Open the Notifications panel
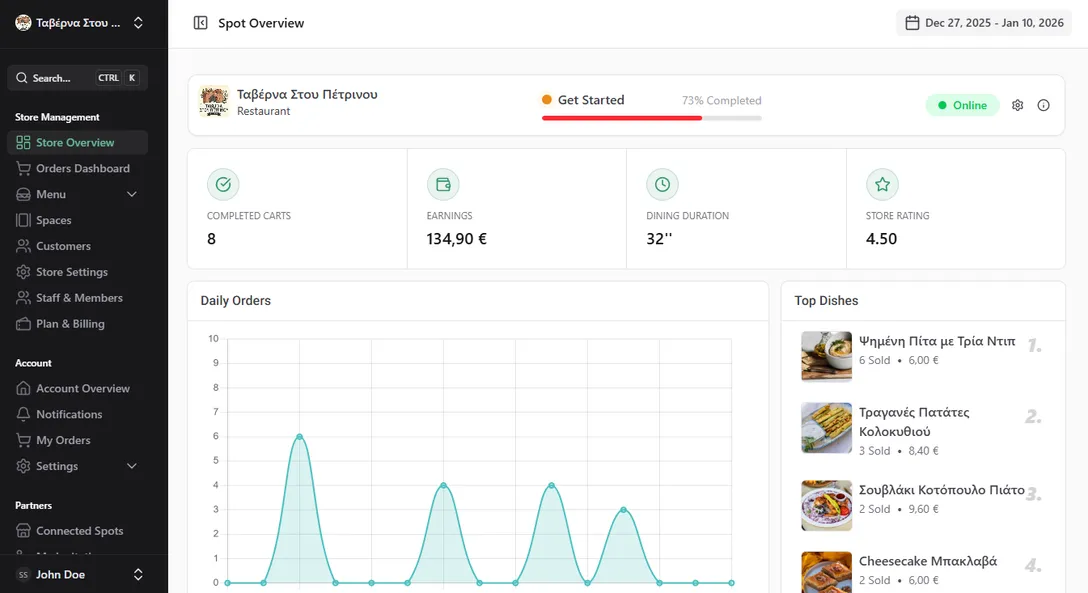The width and height of the screenshot is (1088, 593). [66, 414]
